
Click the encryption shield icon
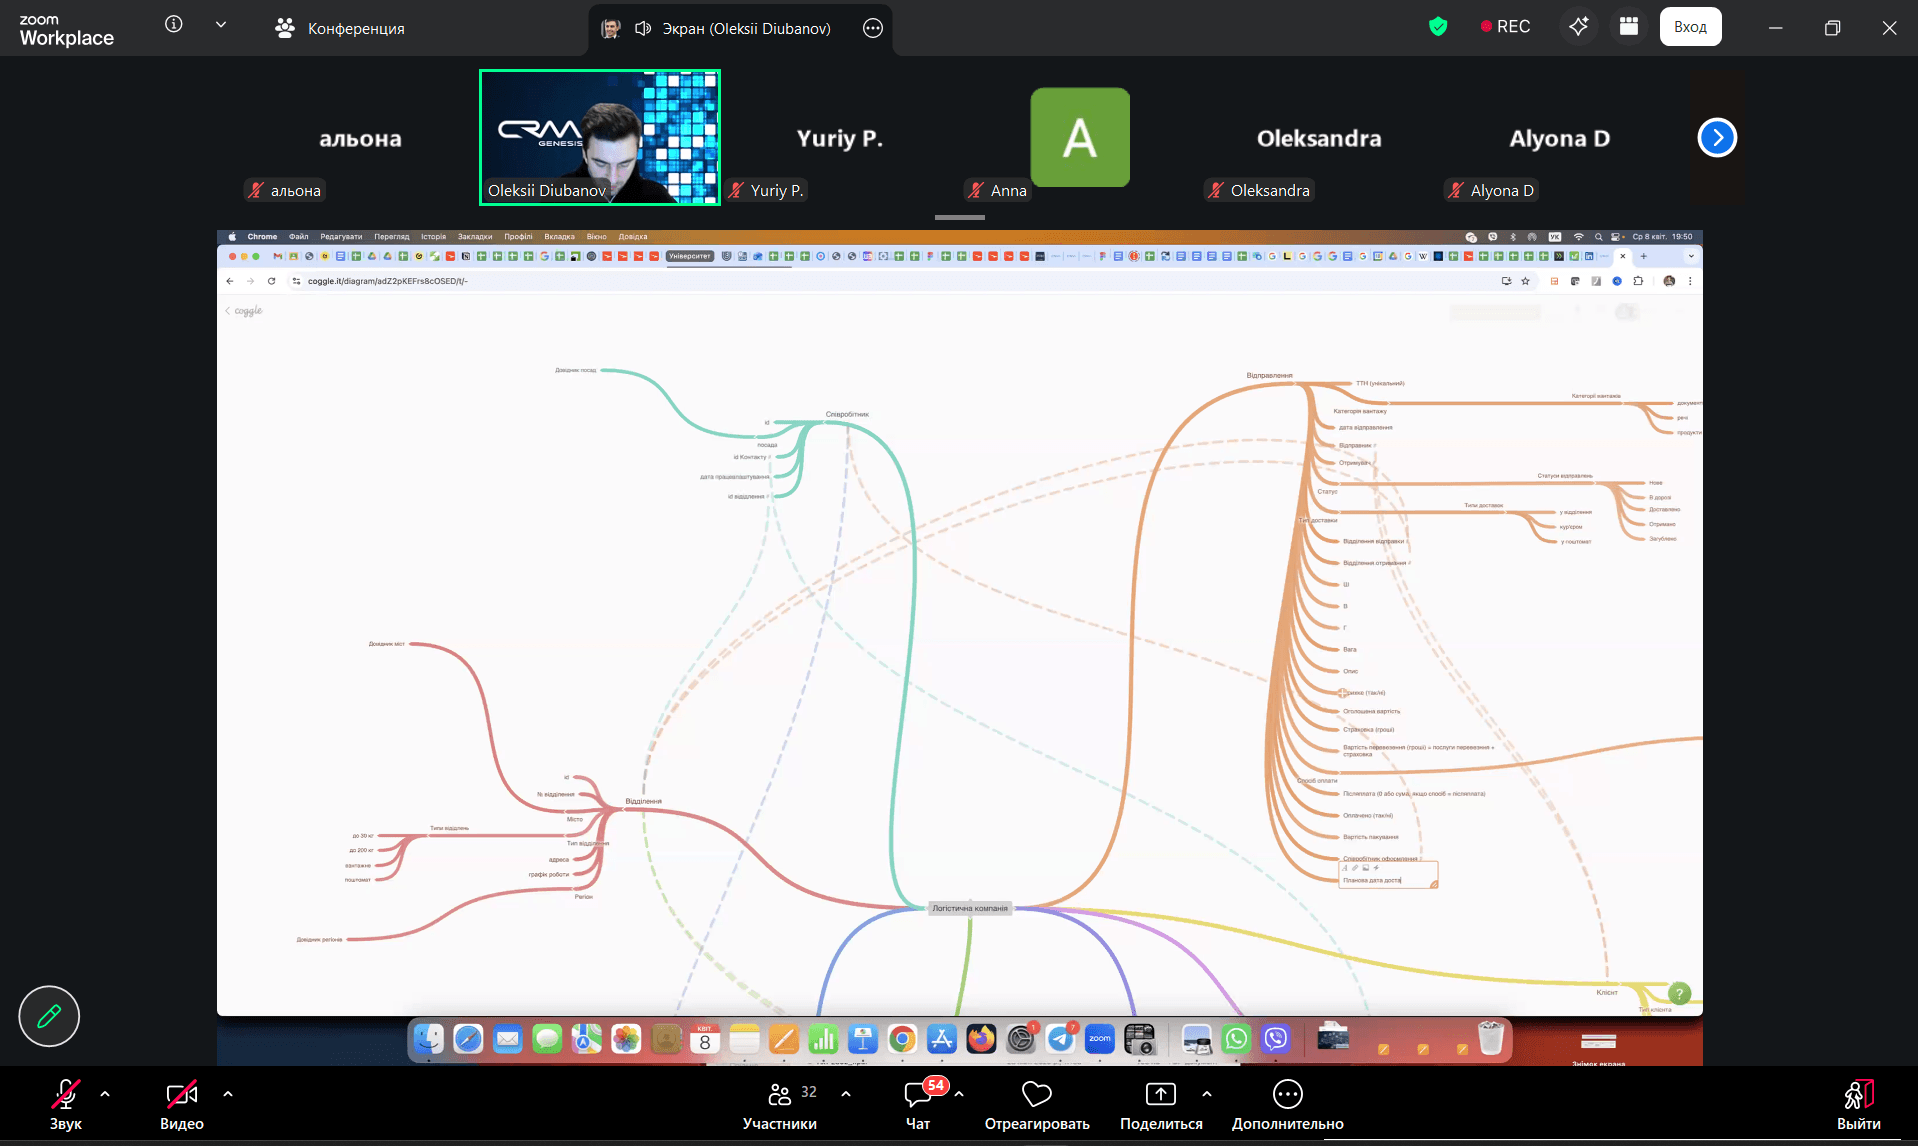click(x=1438, y=27)
